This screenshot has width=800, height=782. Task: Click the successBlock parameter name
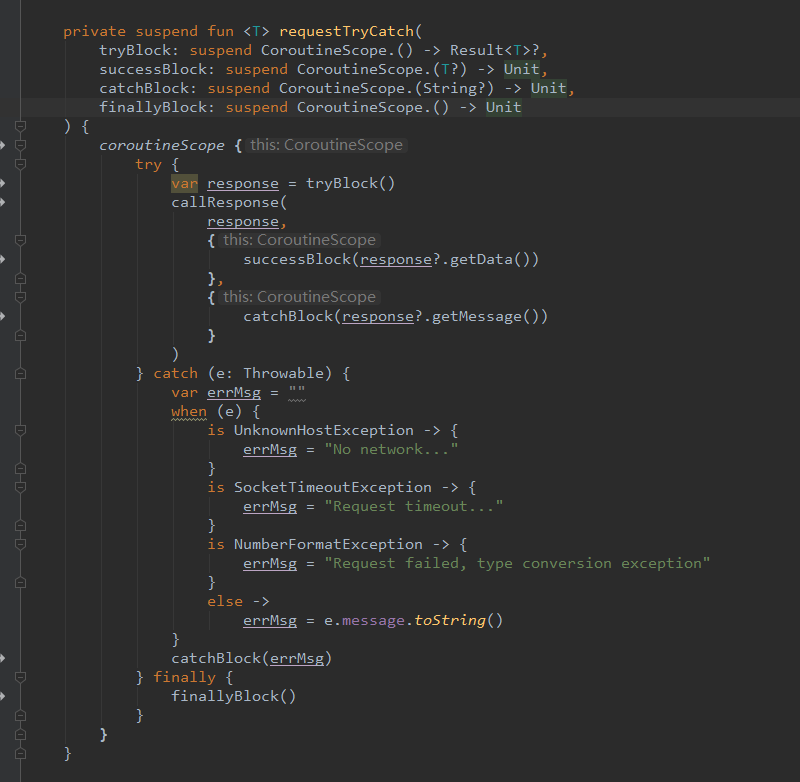[x=153, y=69]
